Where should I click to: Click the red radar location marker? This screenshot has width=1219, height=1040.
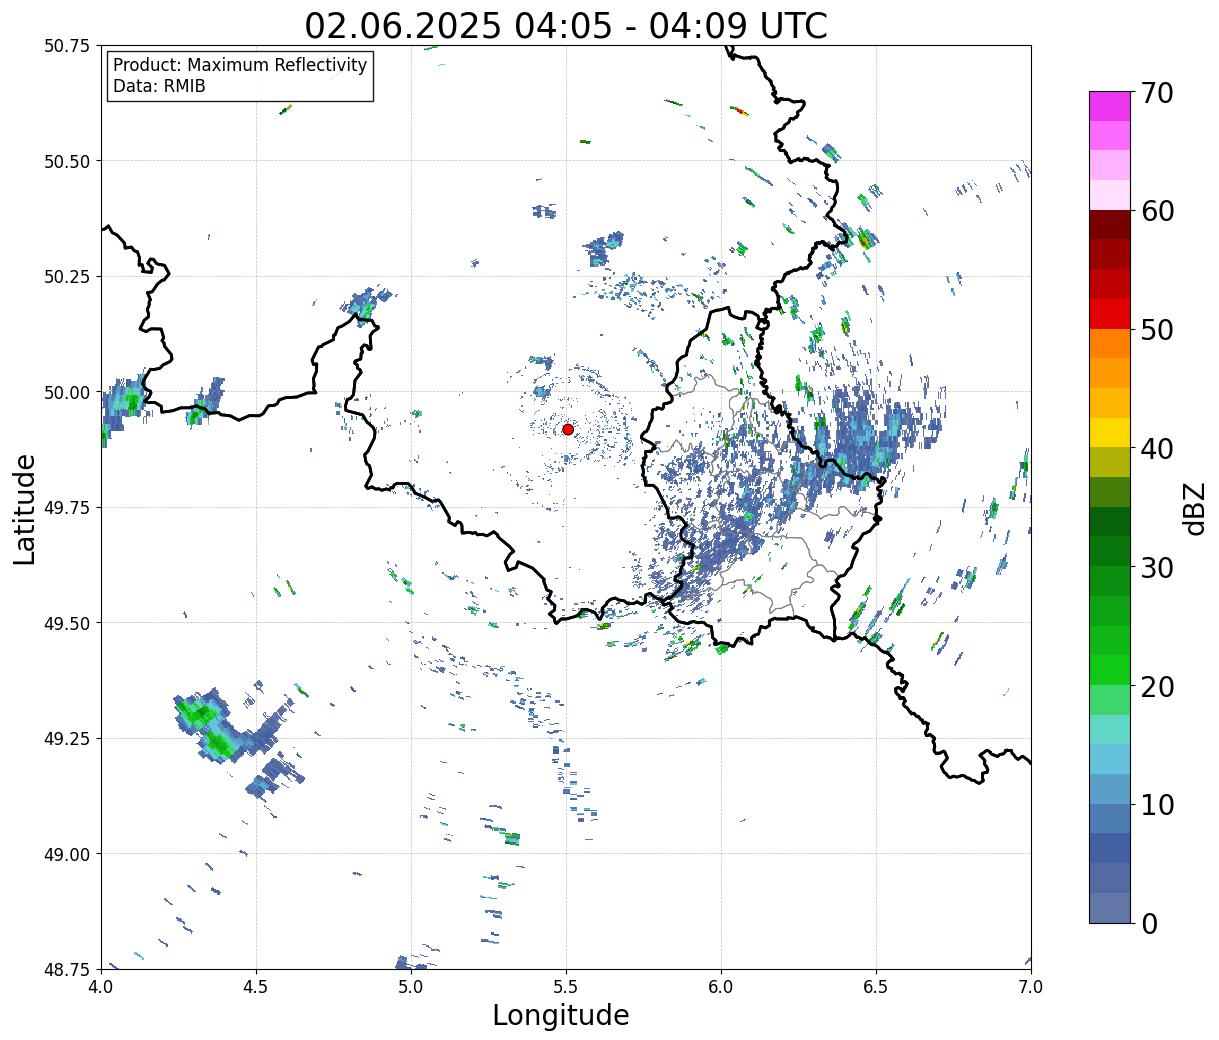coord(568,429)
